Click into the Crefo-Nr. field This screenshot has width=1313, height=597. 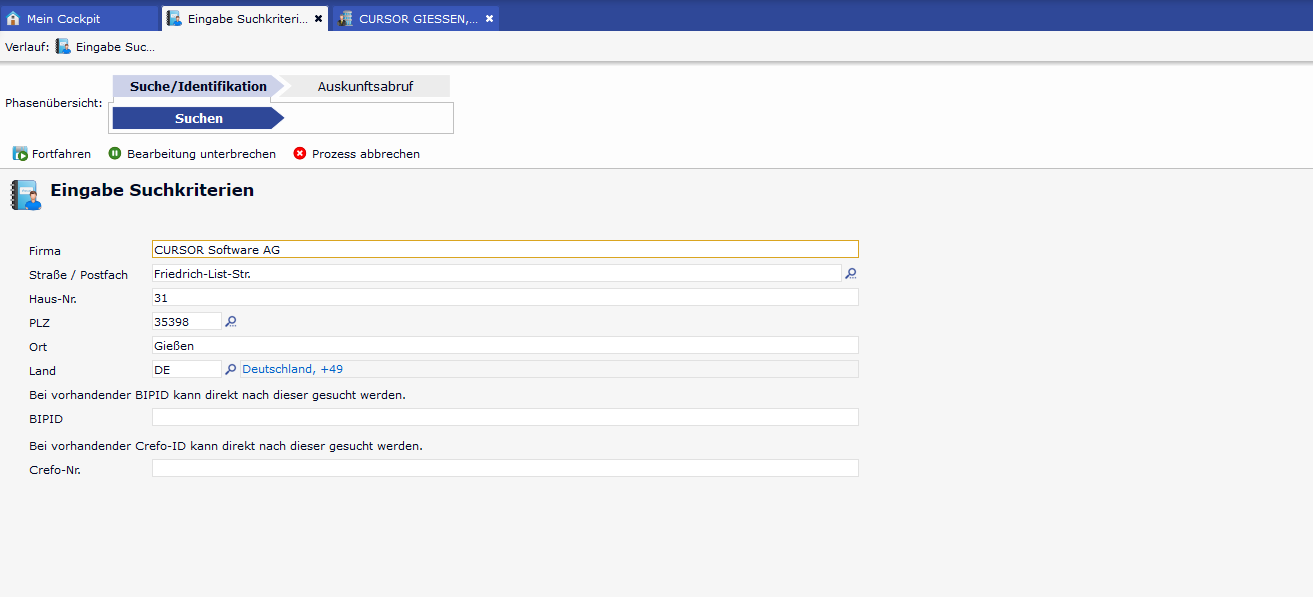point(504,468)
